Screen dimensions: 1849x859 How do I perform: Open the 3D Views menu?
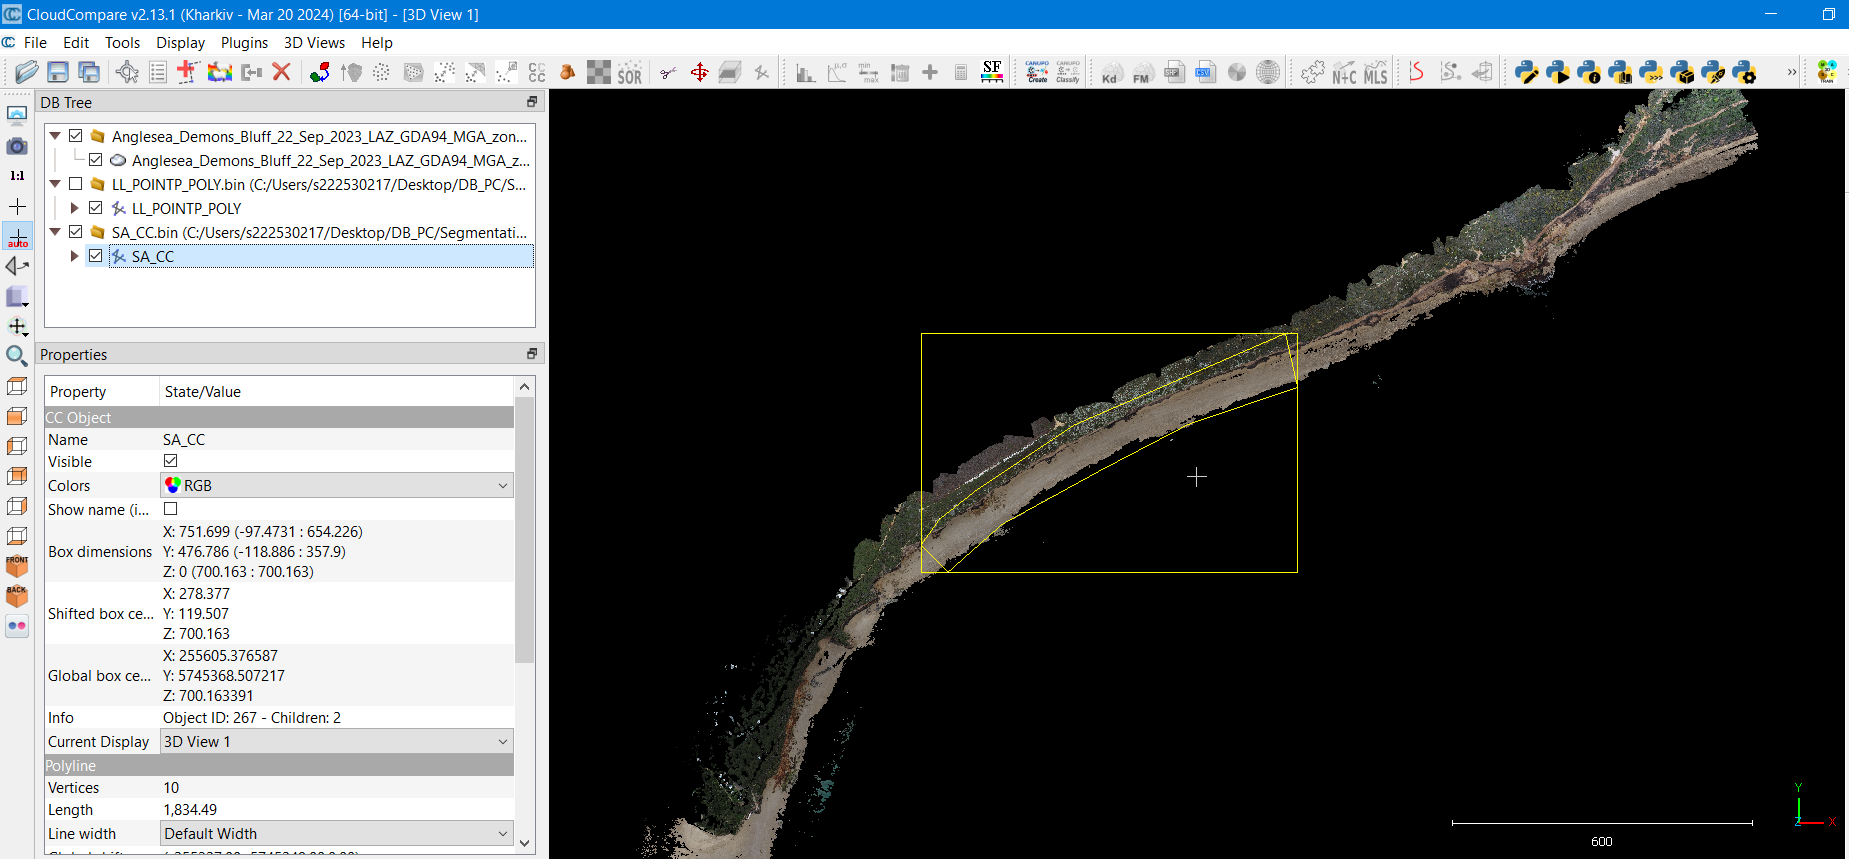tap(314, 43)
